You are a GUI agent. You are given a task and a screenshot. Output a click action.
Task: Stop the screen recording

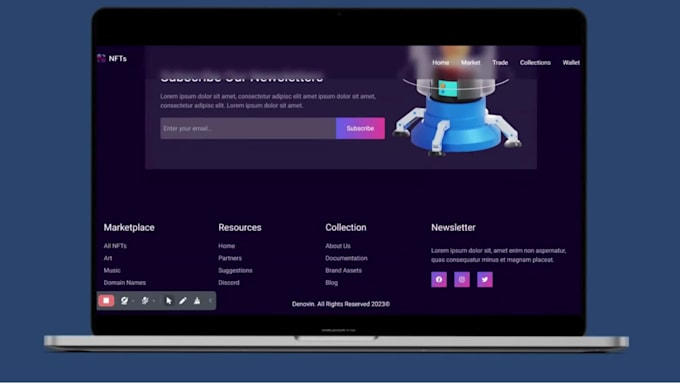click(106, 301)
